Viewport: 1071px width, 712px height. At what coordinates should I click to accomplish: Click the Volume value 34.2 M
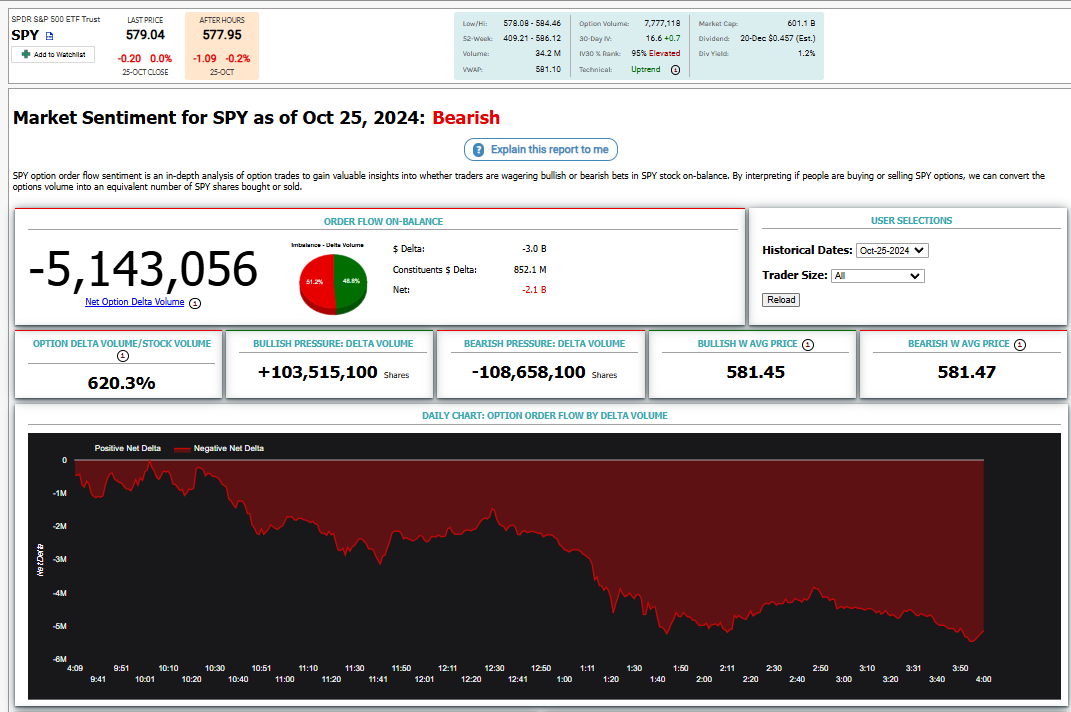pyautogui.click(x=548, y=53)
